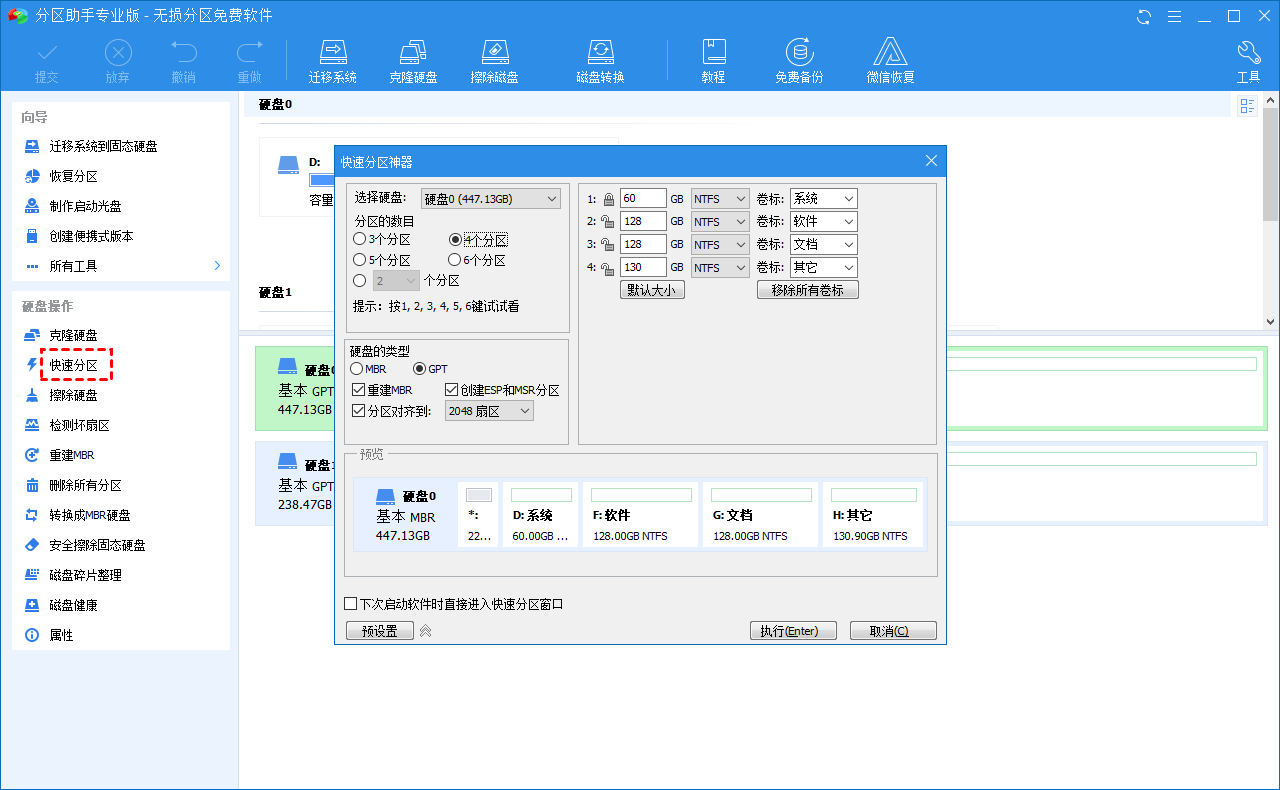Open the 迁移系统 tool
The image size is (1280, 790).
click(333, 62)
